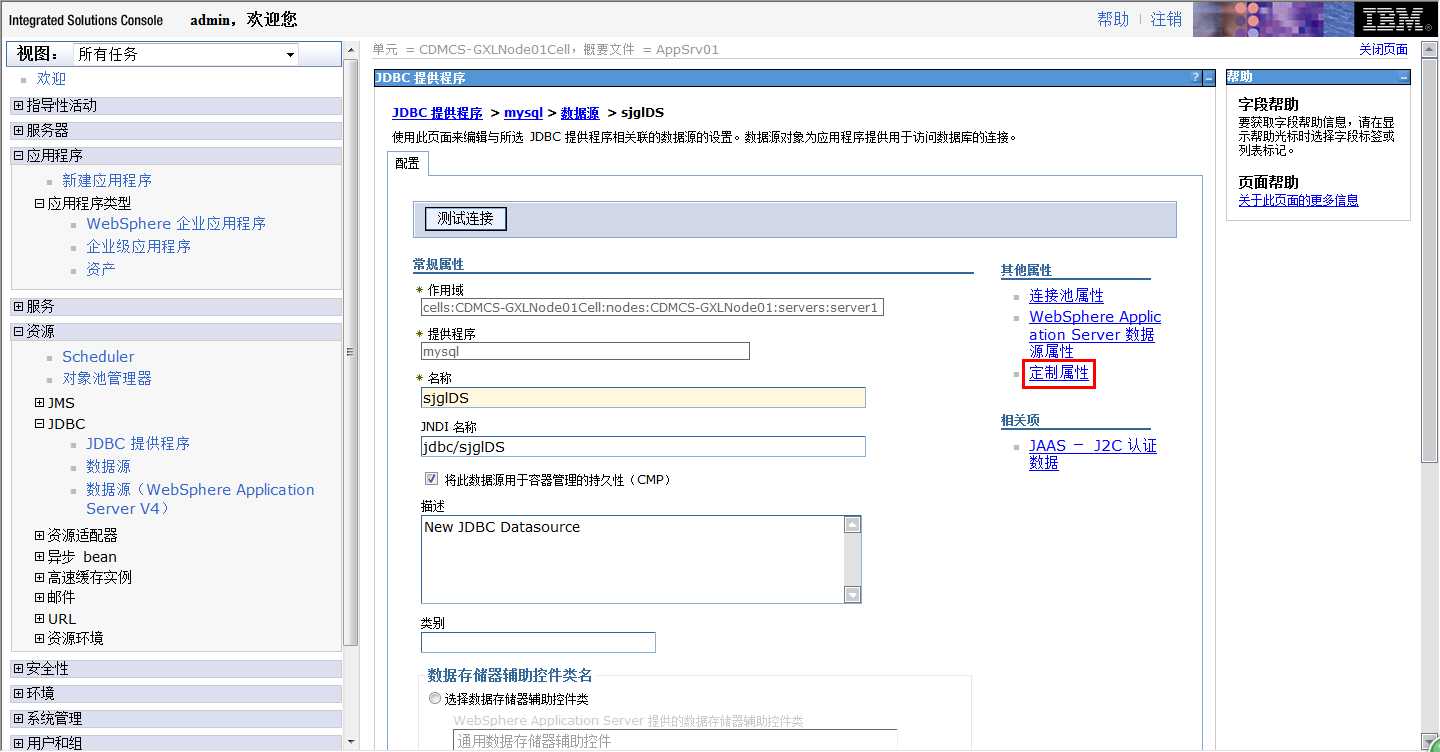
Task: Collapse the 资源 section
Action: coord(19,331)
